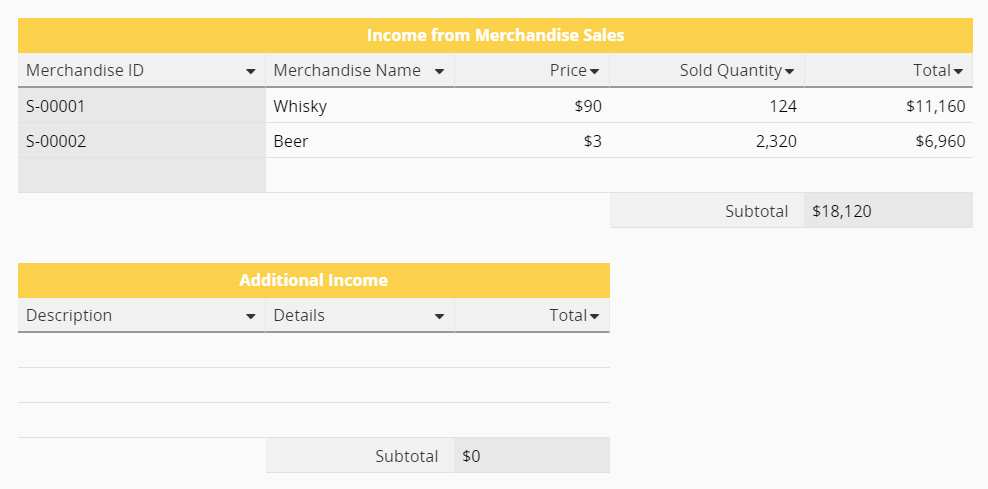This screenshot has height=489, width=988.
Task: Expand the Details column filter arrow
Action: (439, 317)
